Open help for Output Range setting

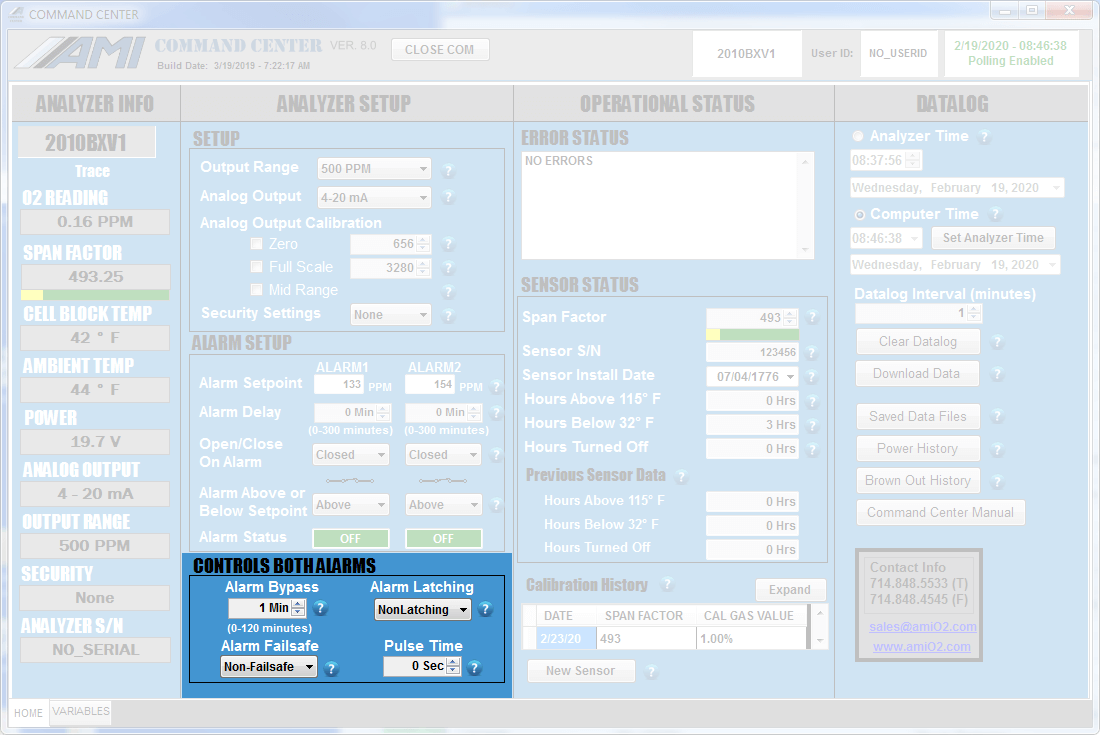point(448,170)
